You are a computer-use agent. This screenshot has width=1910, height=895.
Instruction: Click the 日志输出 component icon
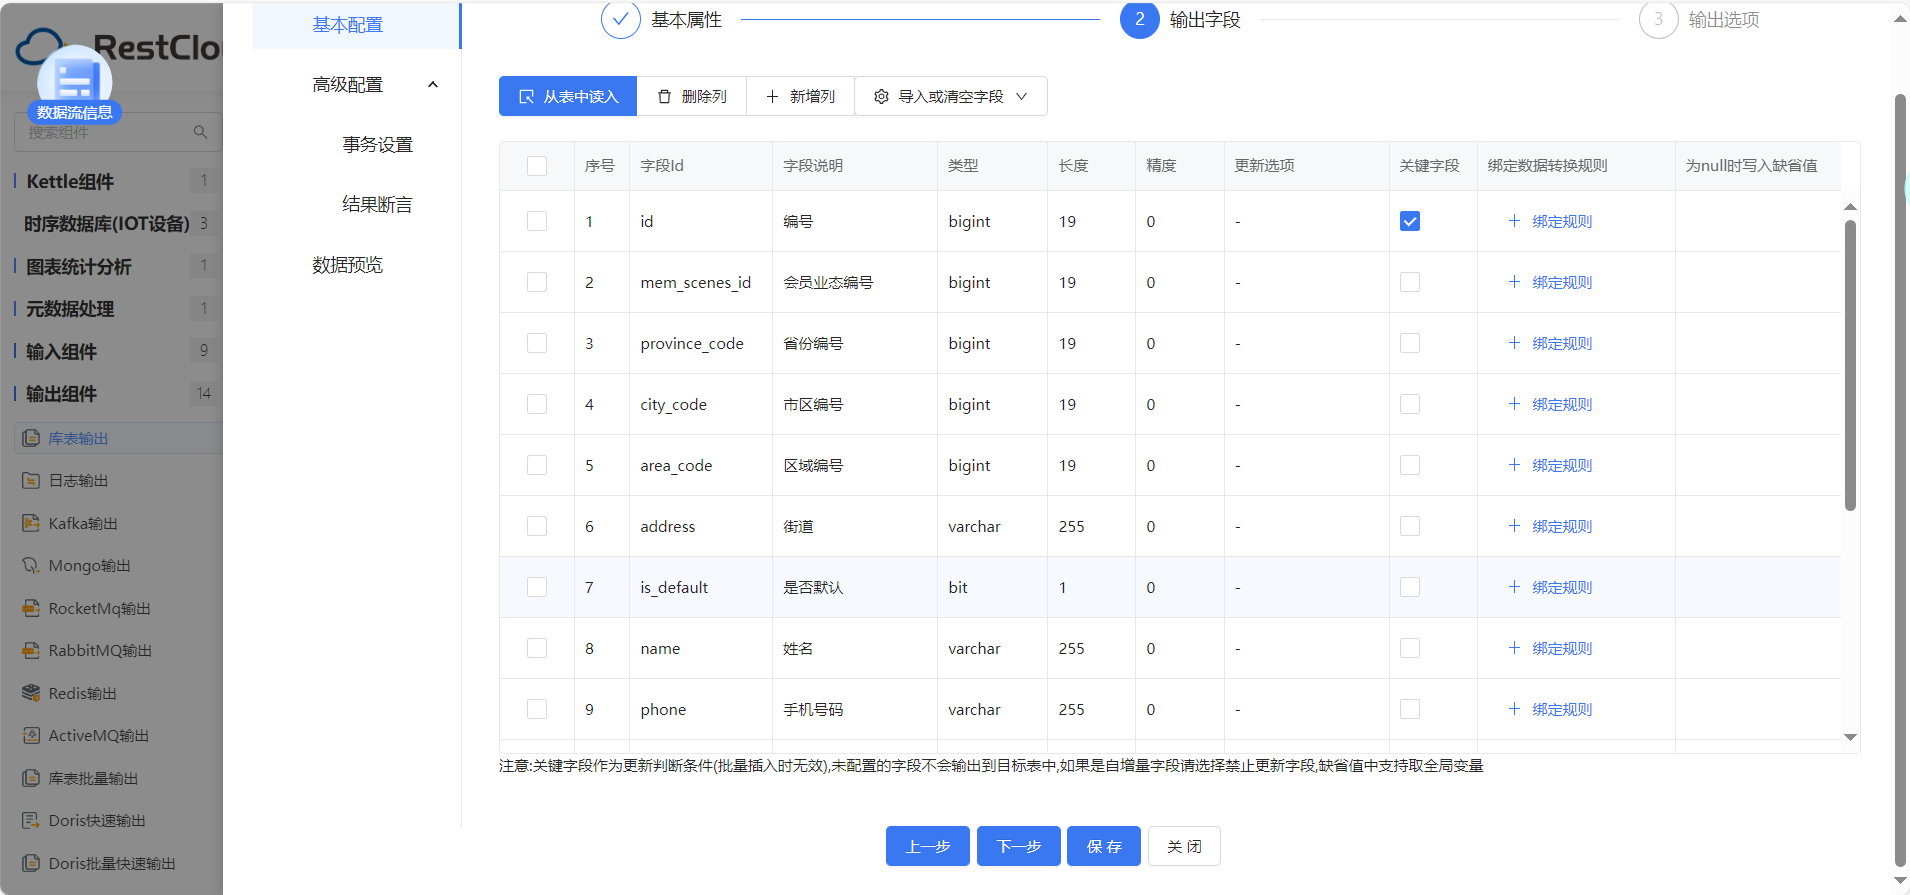point(31,481)
